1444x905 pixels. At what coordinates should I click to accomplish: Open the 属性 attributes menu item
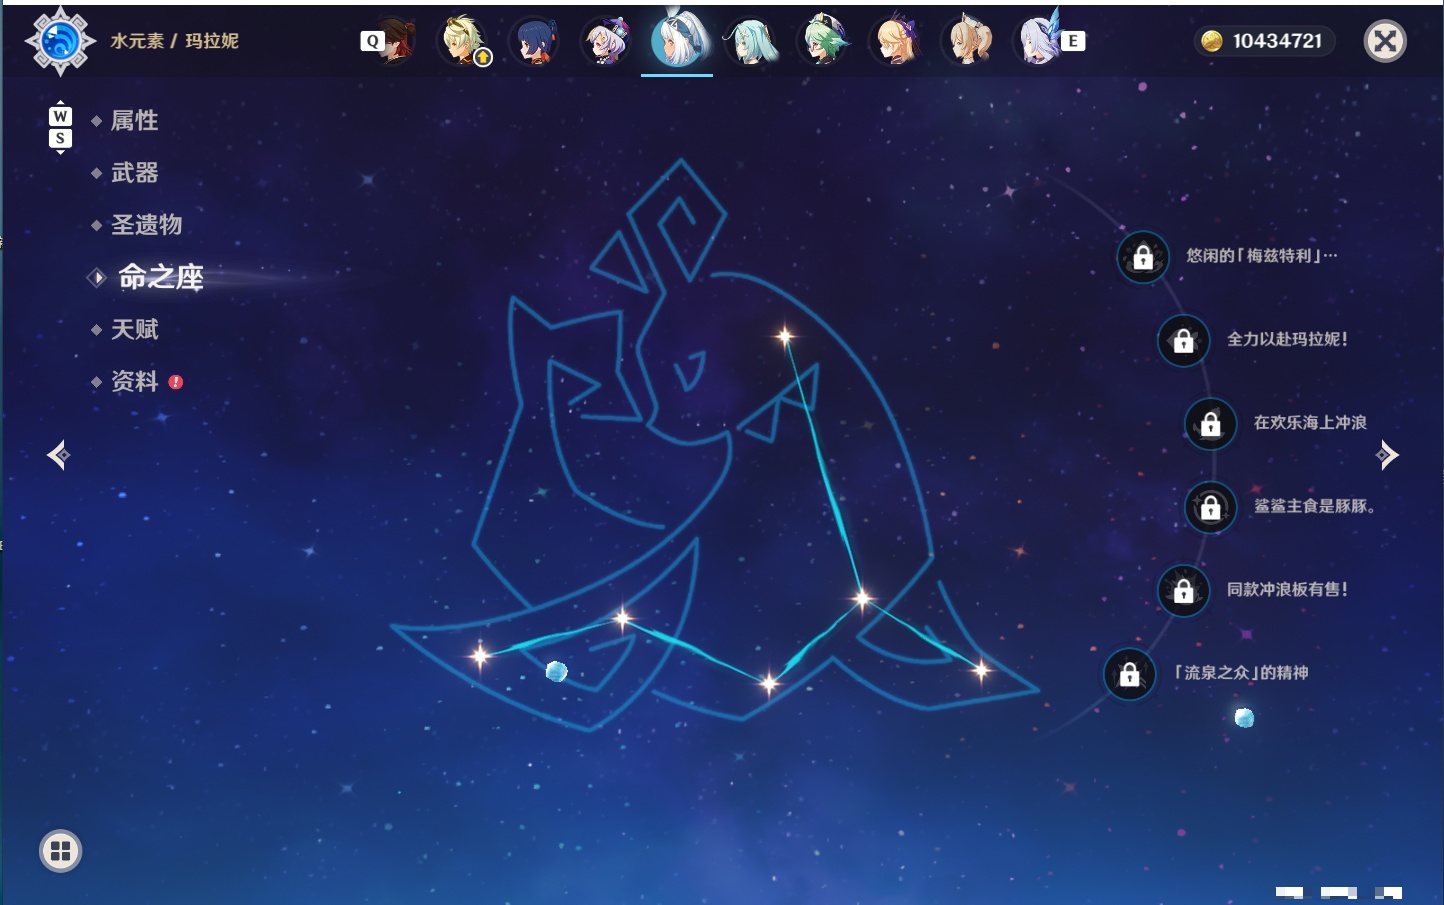[134, 121]
